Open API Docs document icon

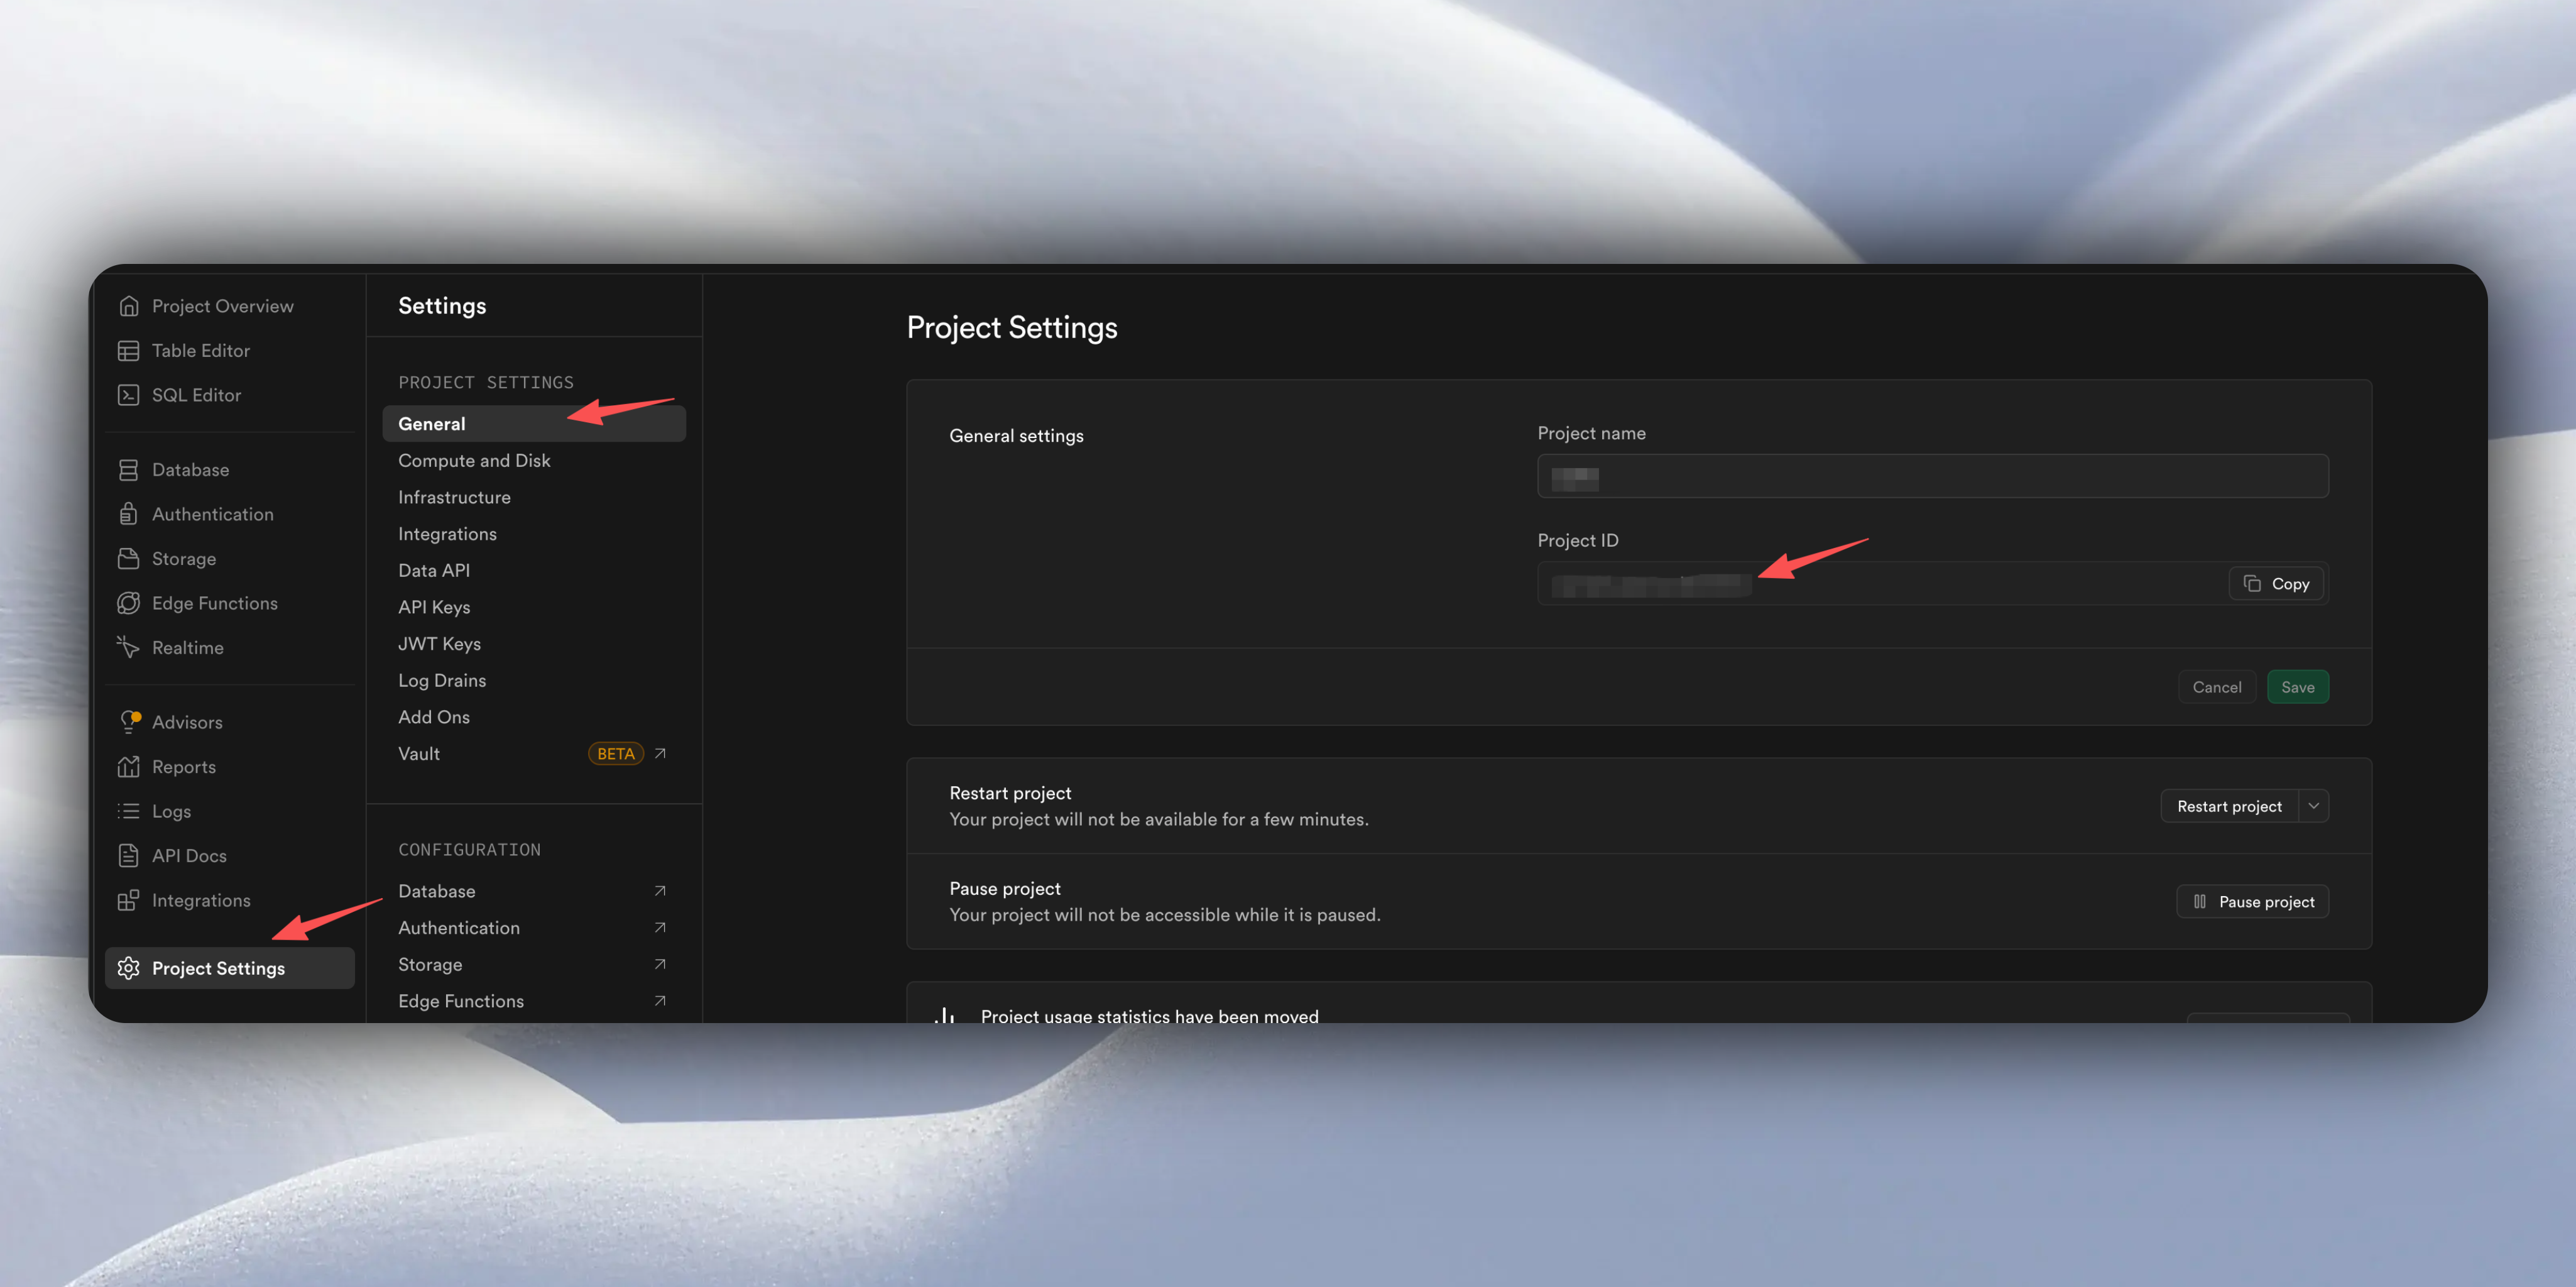128,856
